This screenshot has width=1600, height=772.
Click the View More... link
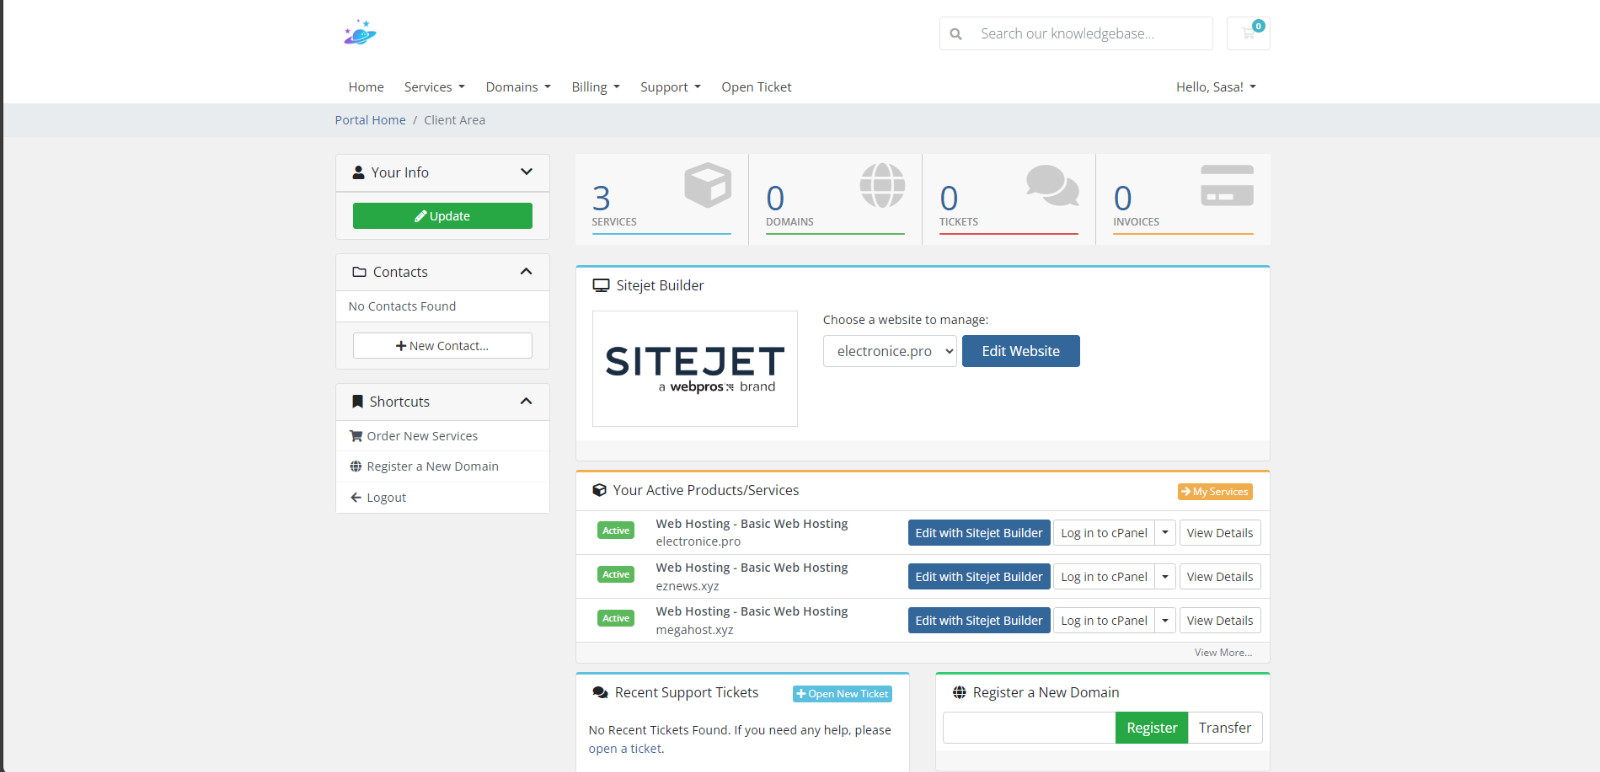click(1223, 653)
